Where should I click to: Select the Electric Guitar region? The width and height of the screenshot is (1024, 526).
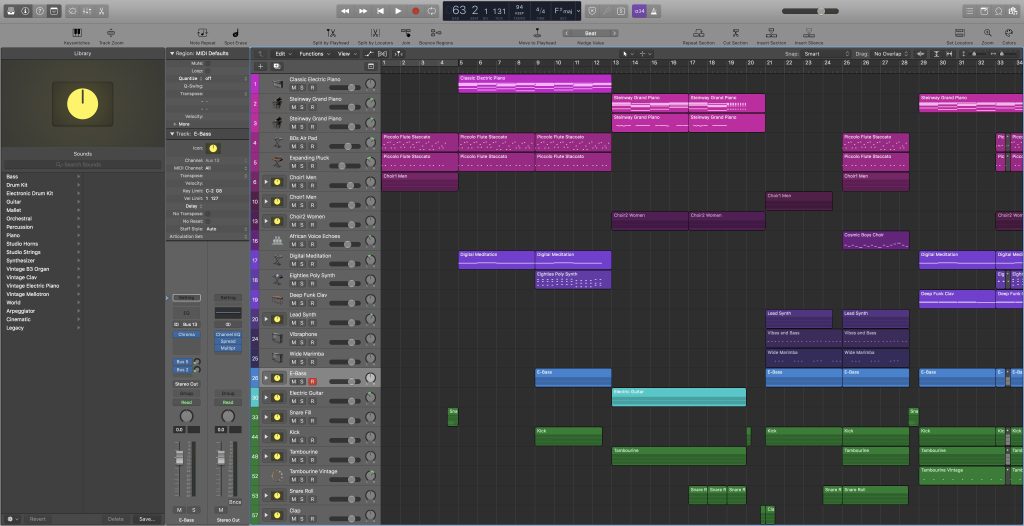[x=679, y=397]
